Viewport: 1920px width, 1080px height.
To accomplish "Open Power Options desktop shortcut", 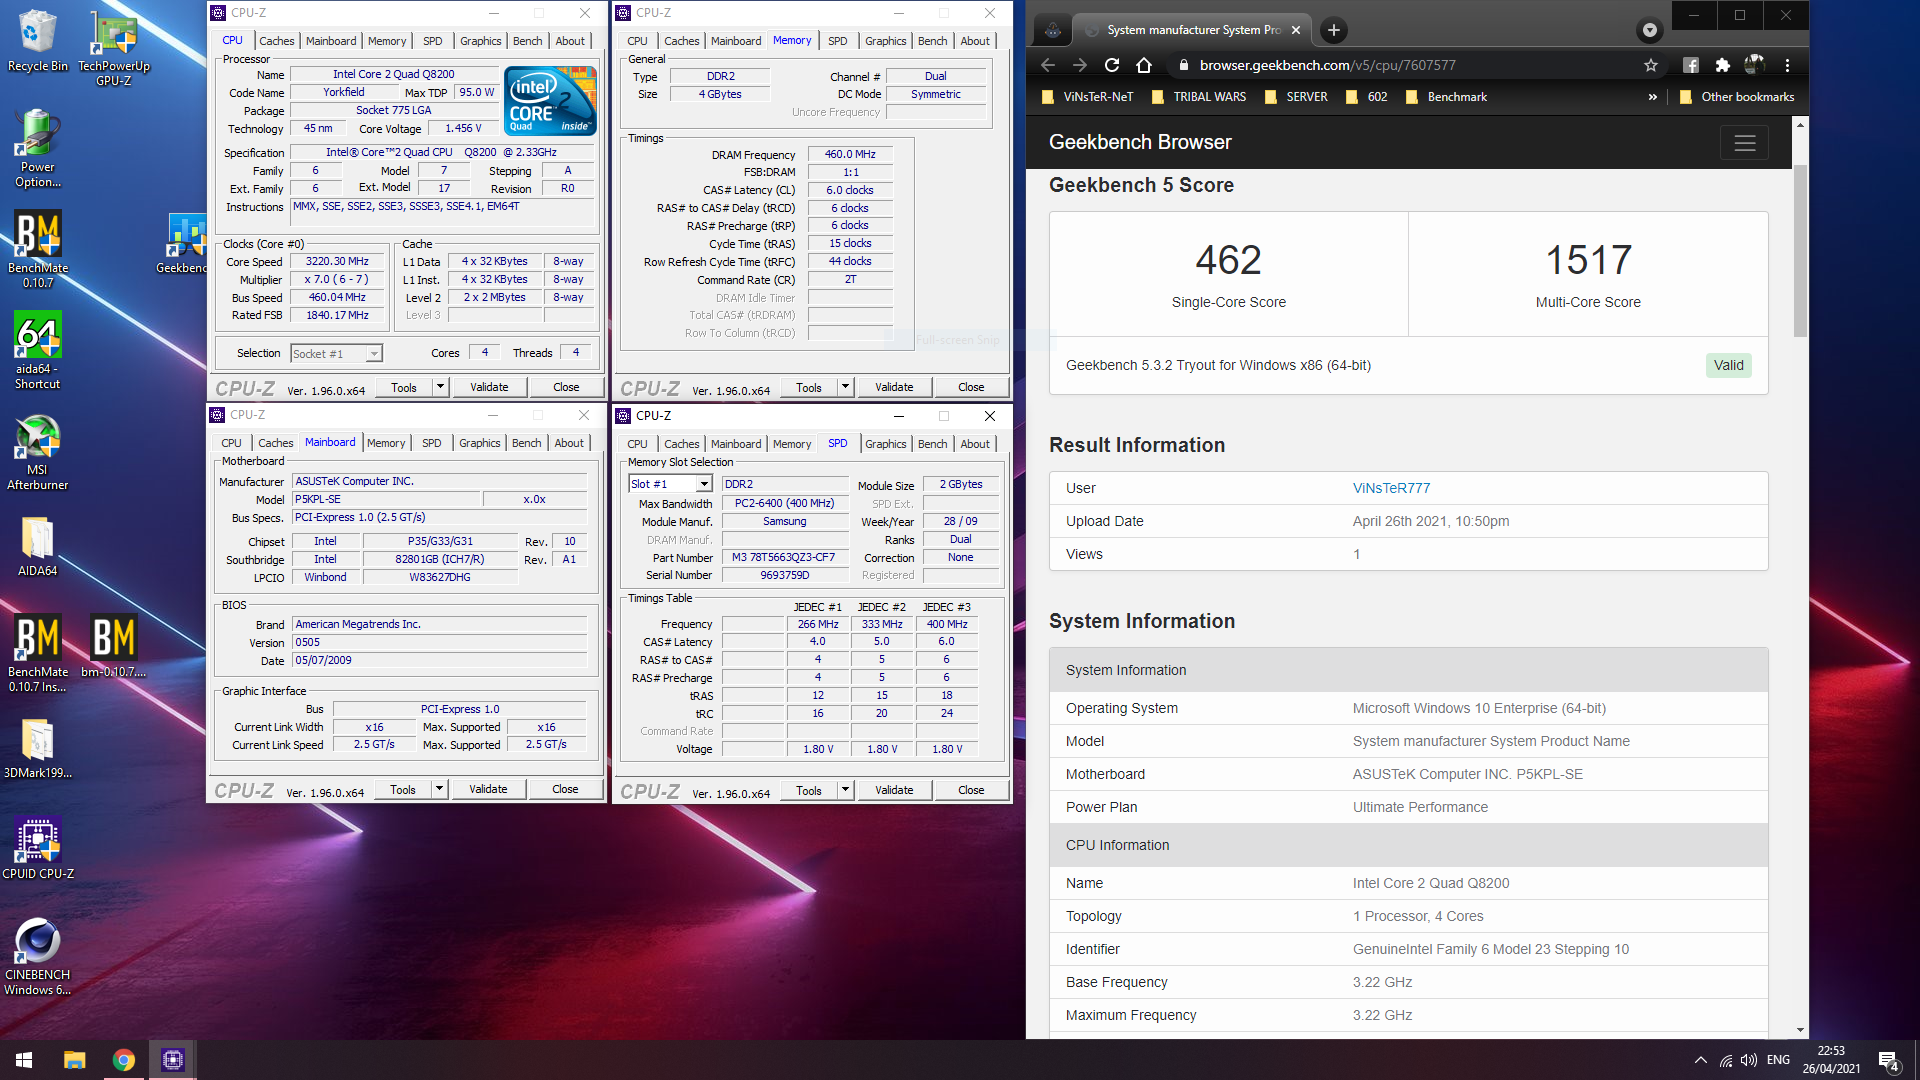I will [37, 148].
